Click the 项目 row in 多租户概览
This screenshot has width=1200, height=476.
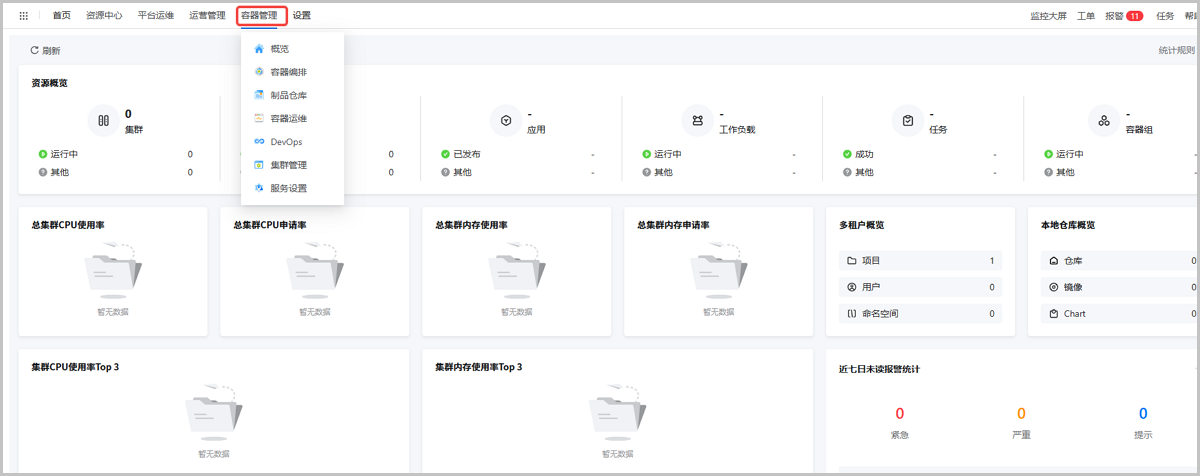coord(919,261)
